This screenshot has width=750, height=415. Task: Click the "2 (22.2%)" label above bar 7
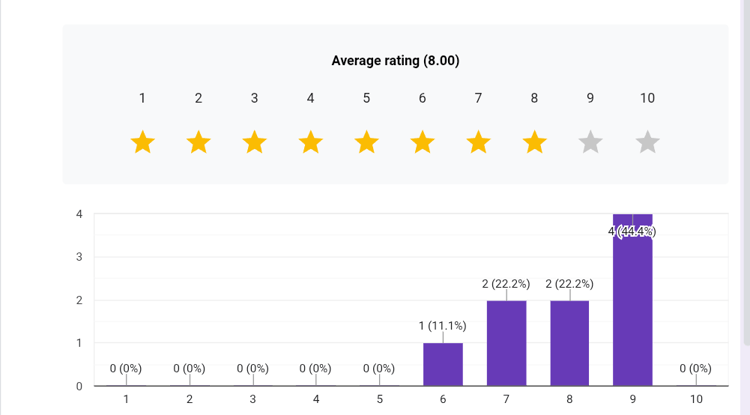click(x=506, y=284)
